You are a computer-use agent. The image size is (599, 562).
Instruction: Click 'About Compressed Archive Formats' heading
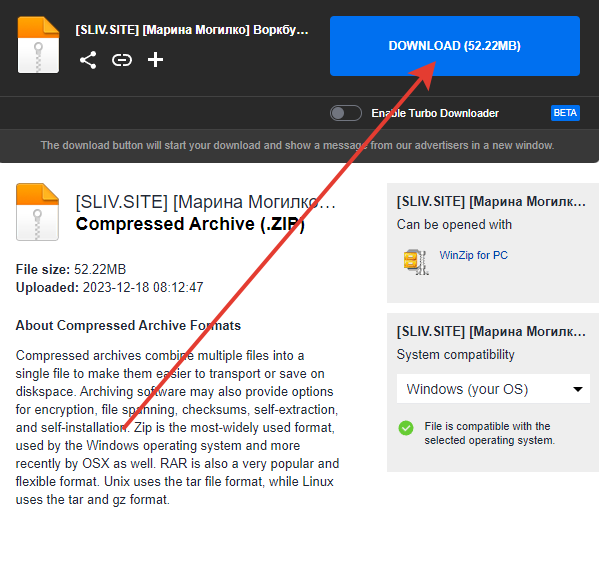click(128, 326)
